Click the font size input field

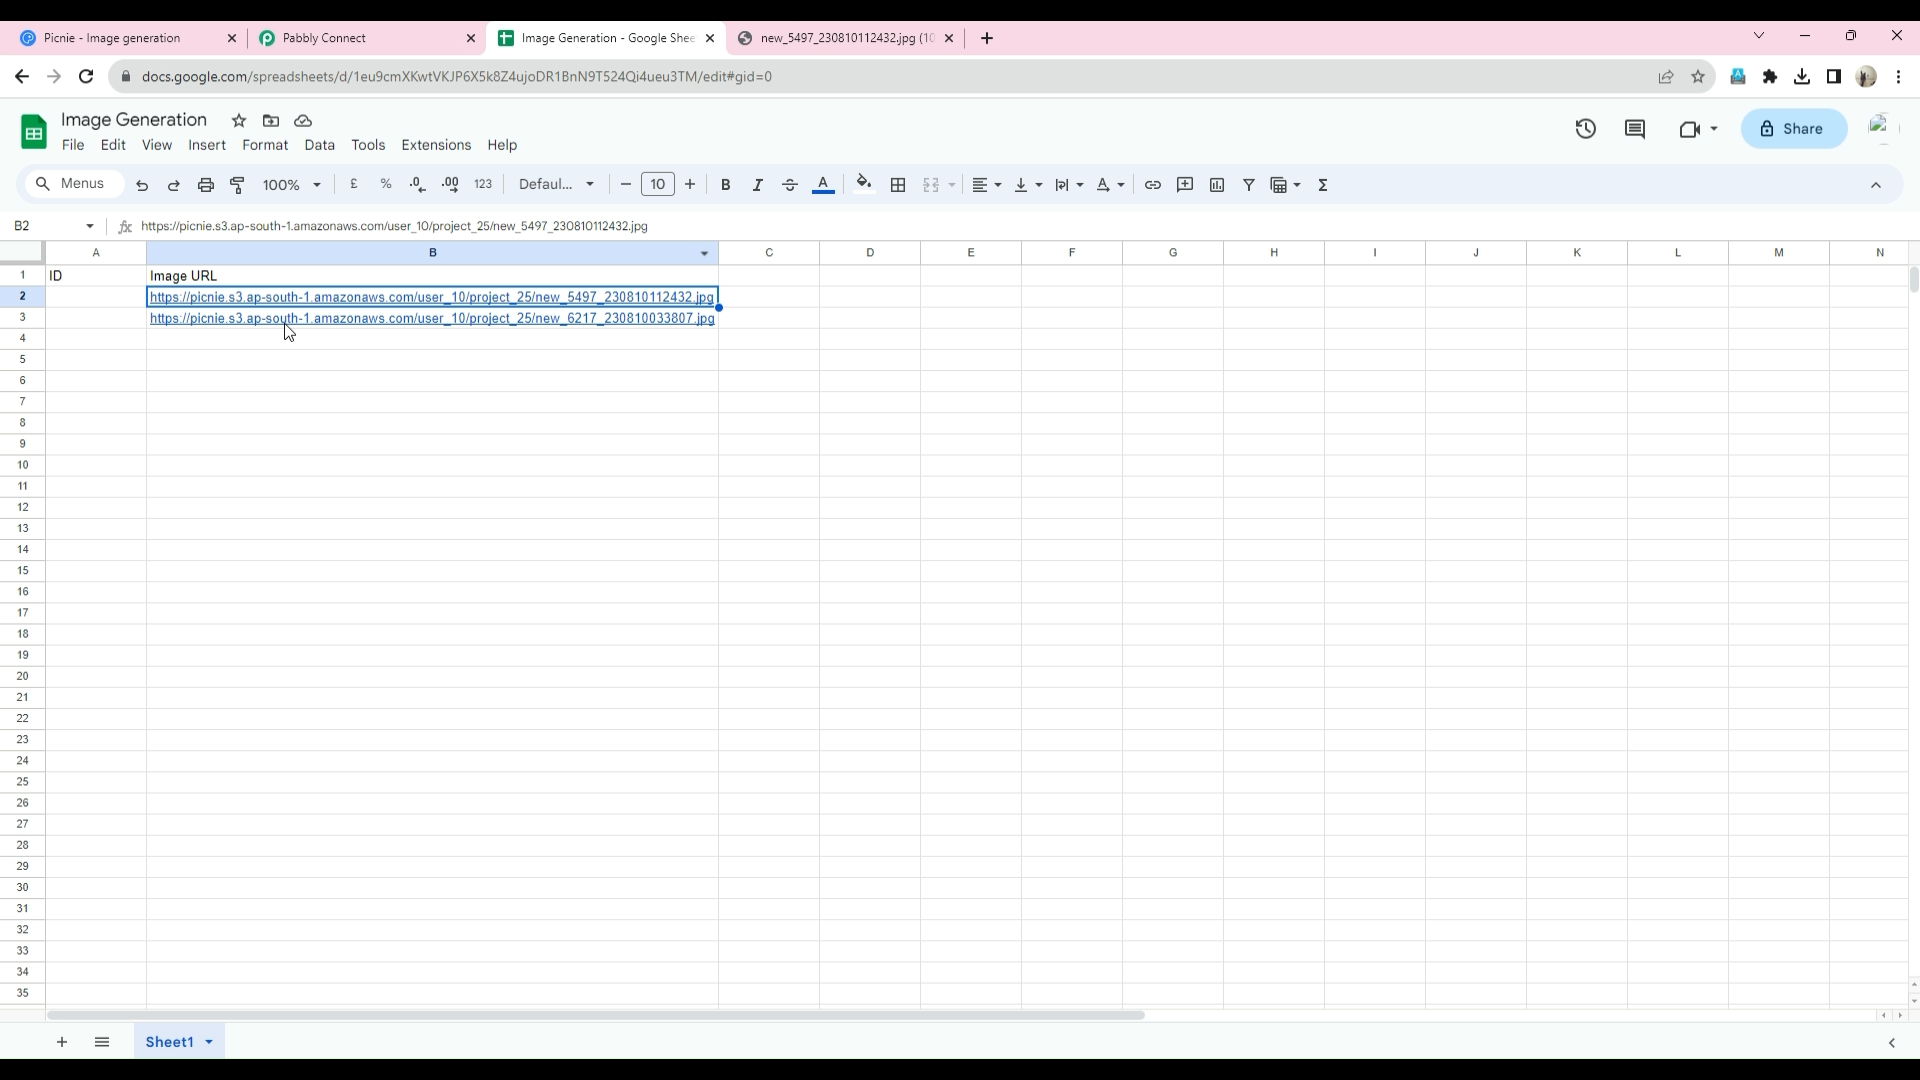tap(657, 185)
